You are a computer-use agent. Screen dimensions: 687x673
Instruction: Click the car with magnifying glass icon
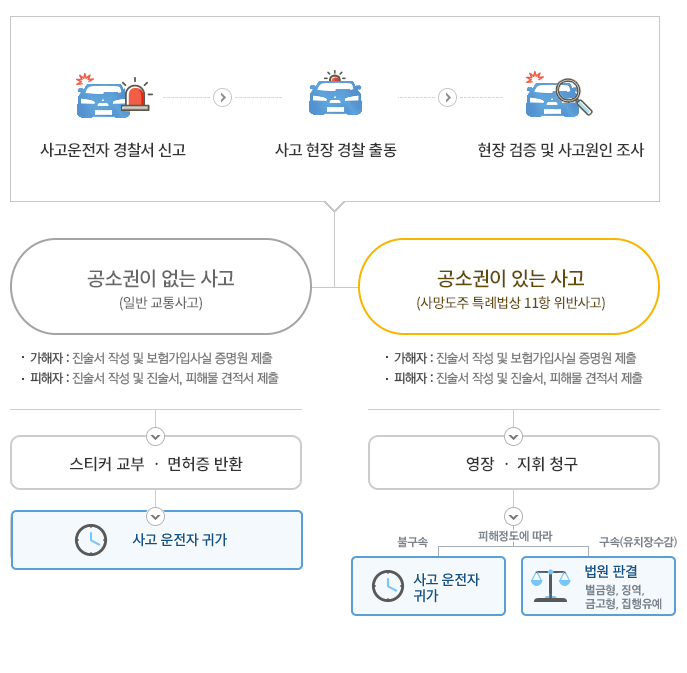tap(559, 95)
